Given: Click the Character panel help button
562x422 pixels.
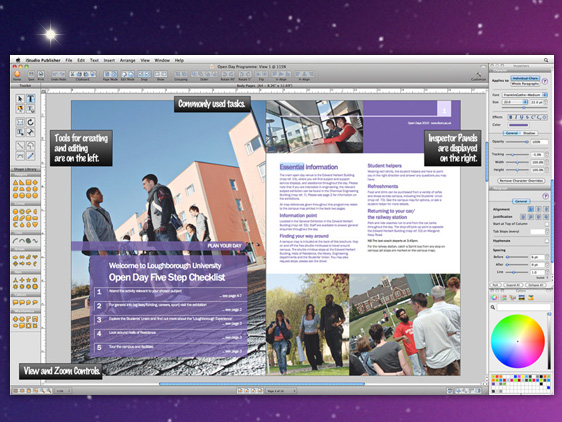Looking at the screenshot, I should [x=545, y=81].
